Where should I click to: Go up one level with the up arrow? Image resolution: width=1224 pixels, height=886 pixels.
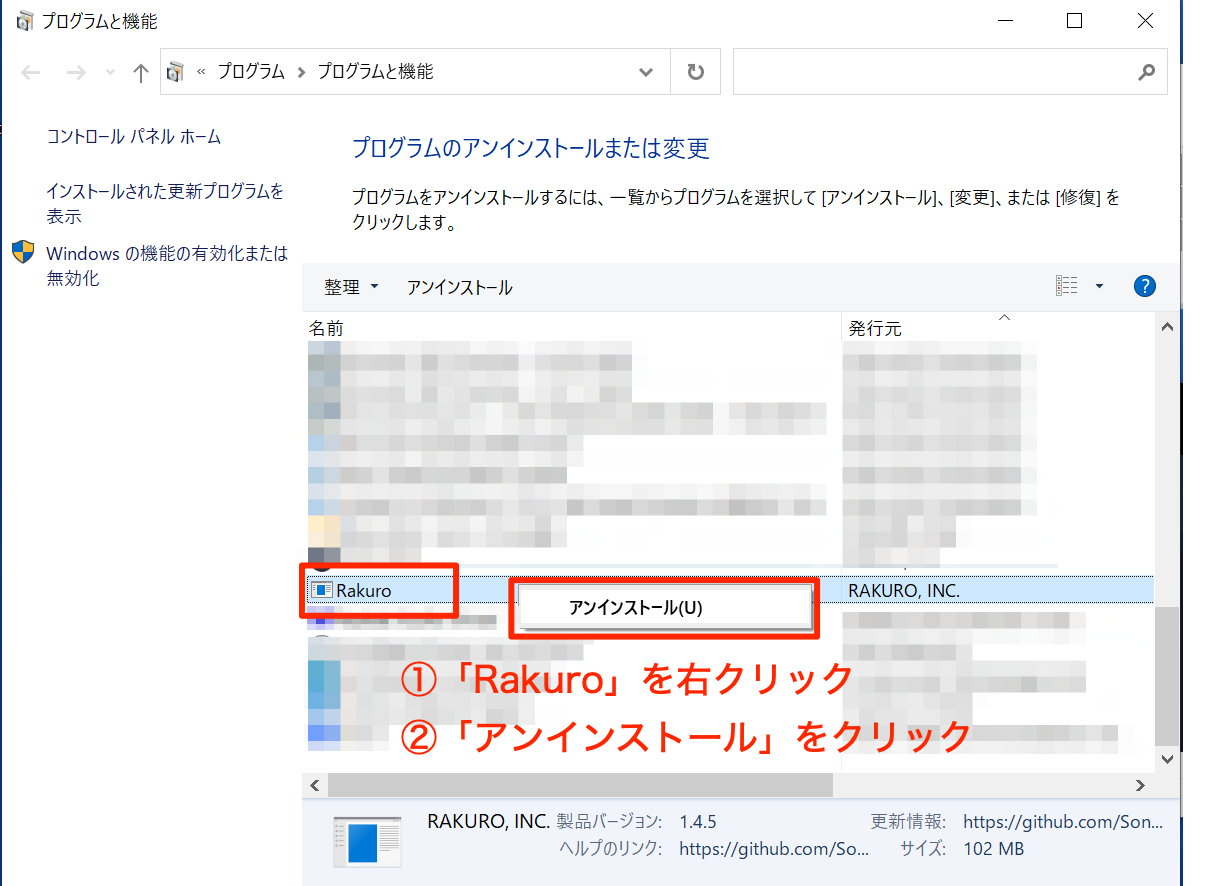pos(141,73)
